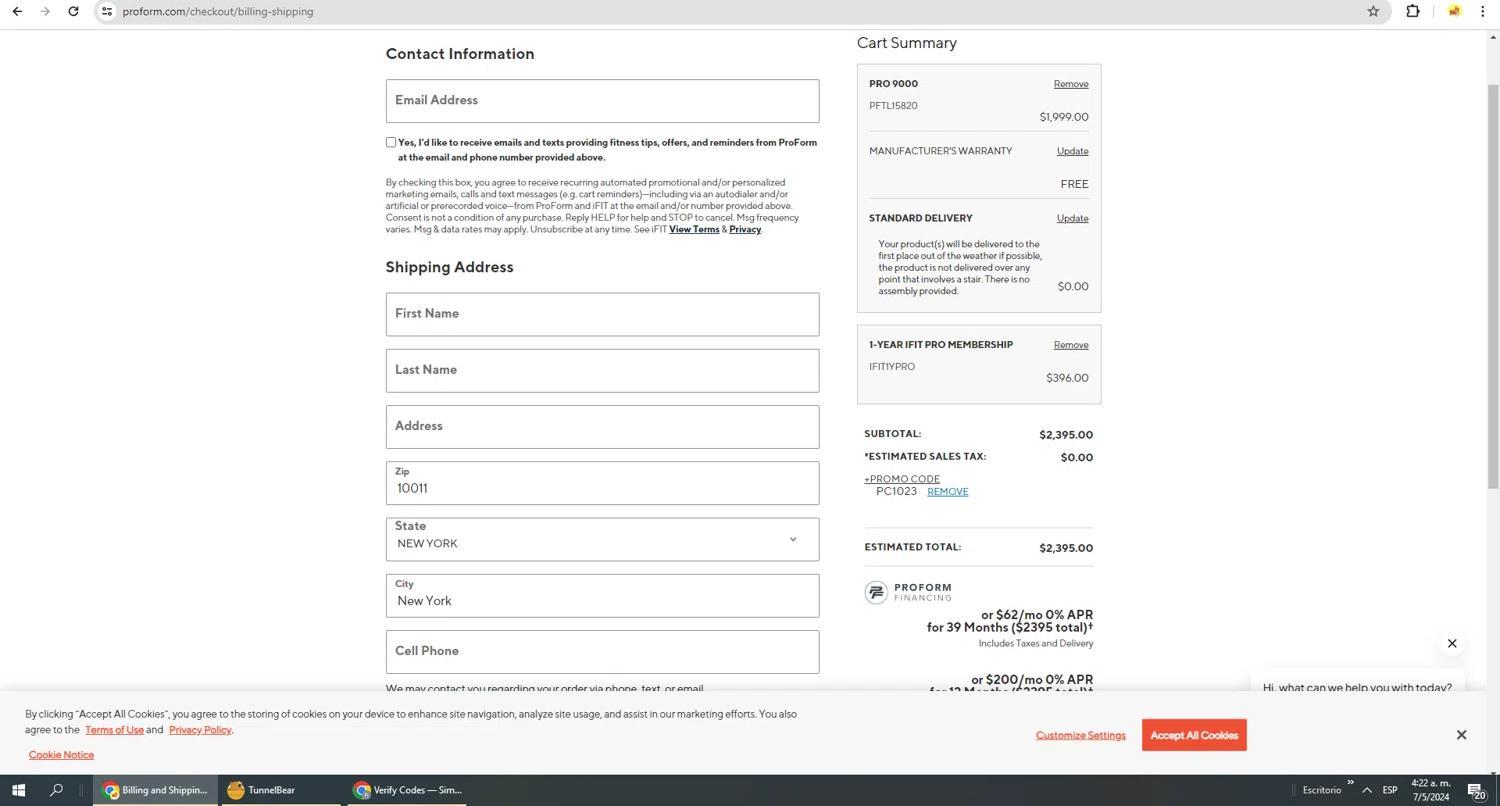This screenshot has width=1500, height=806.
Task: Open the ESP language indicator in taskbar
Action: coord(1390,790)
